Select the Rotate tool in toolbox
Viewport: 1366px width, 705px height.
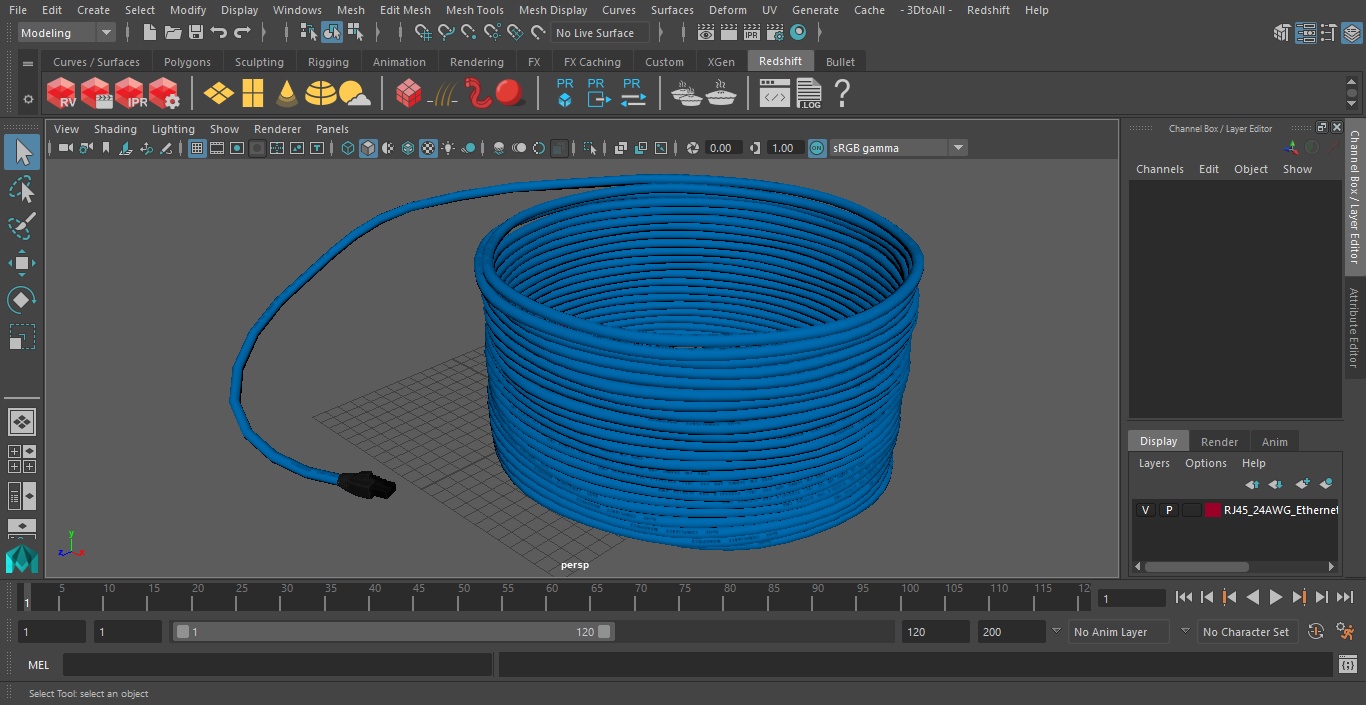tap(22, 300)
